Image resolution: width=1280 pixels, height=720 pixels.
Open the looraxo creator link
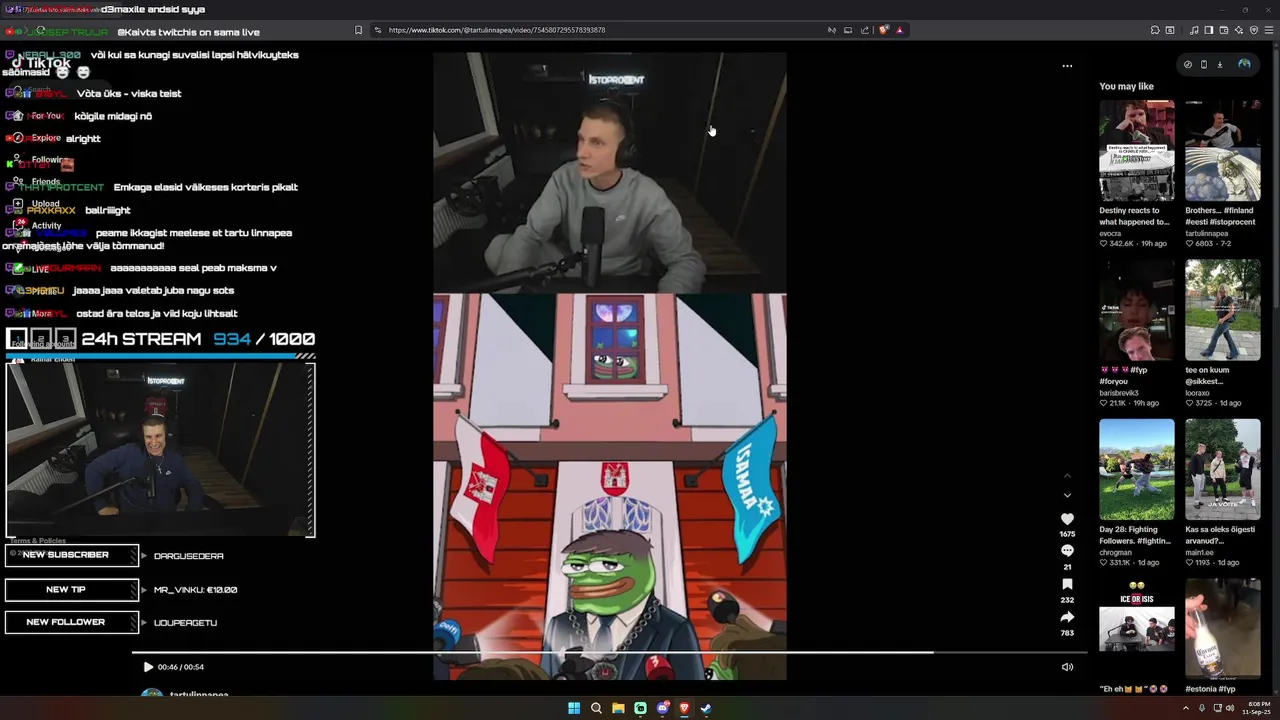[1198, 393]
